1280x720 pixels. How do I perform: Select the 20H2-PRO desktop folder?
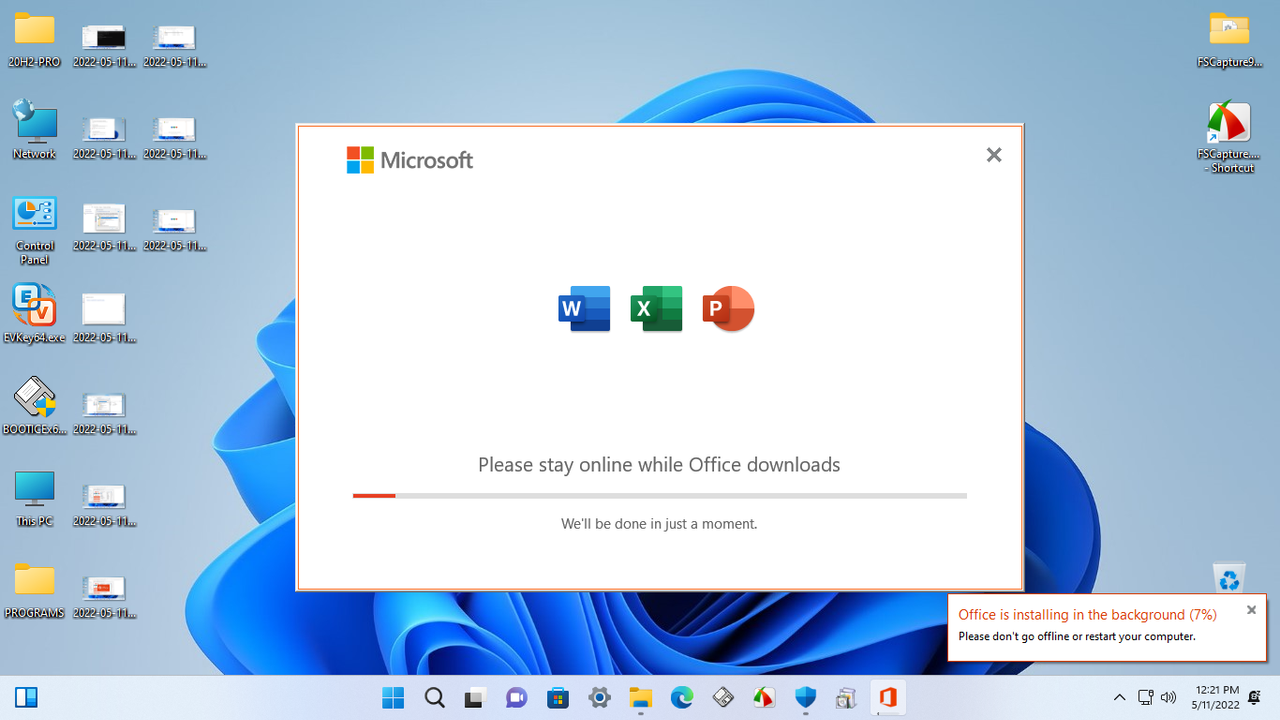34,40
